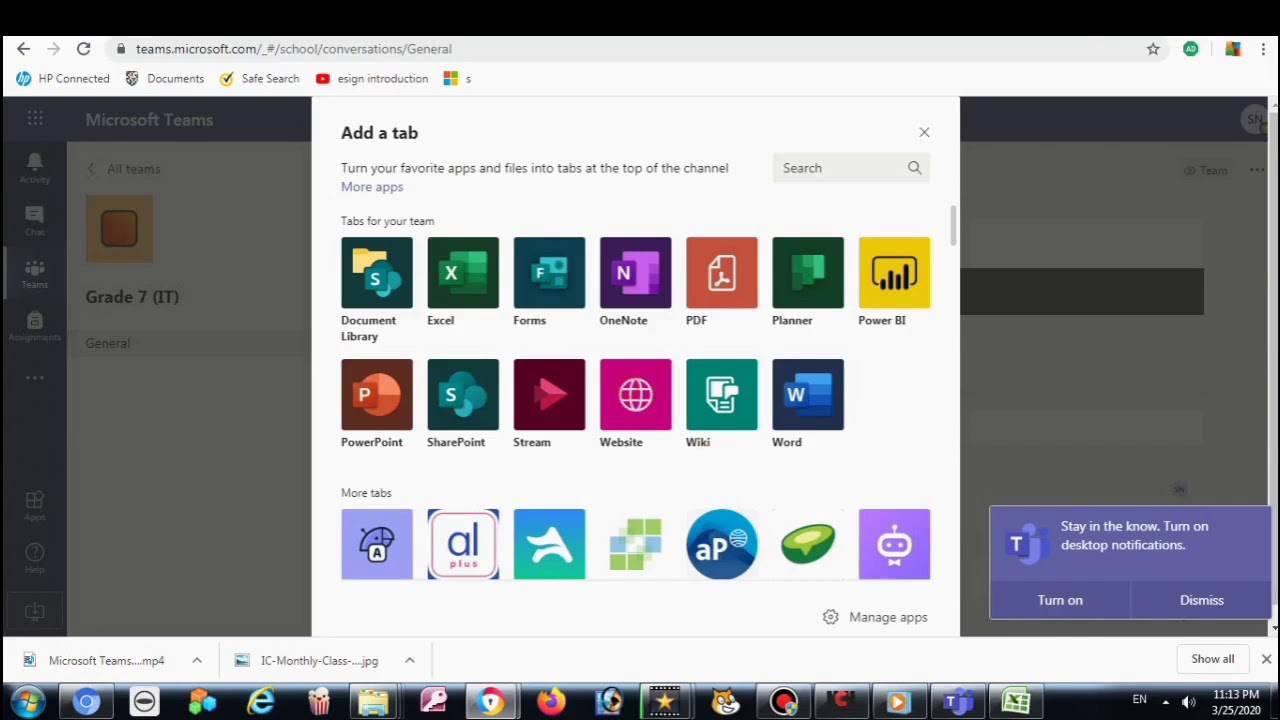Click the search magnifier in Add a tab
The height and width of the screenshot is (720, 1280).
(x=914, y=168)
